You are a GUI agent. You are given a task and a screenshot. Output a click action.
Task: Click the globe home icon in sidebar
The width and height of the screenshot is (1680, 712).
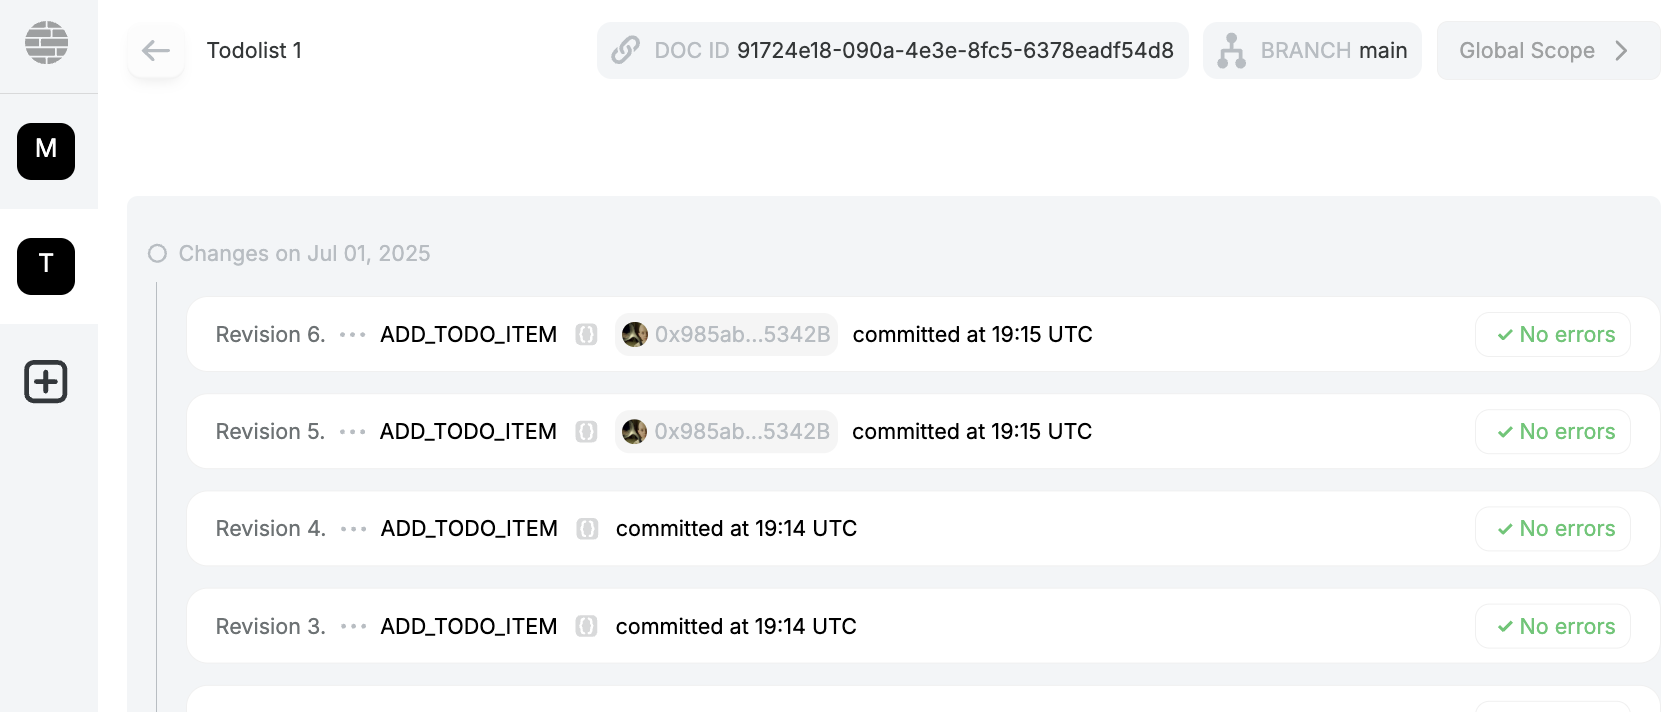pos(46,43)
